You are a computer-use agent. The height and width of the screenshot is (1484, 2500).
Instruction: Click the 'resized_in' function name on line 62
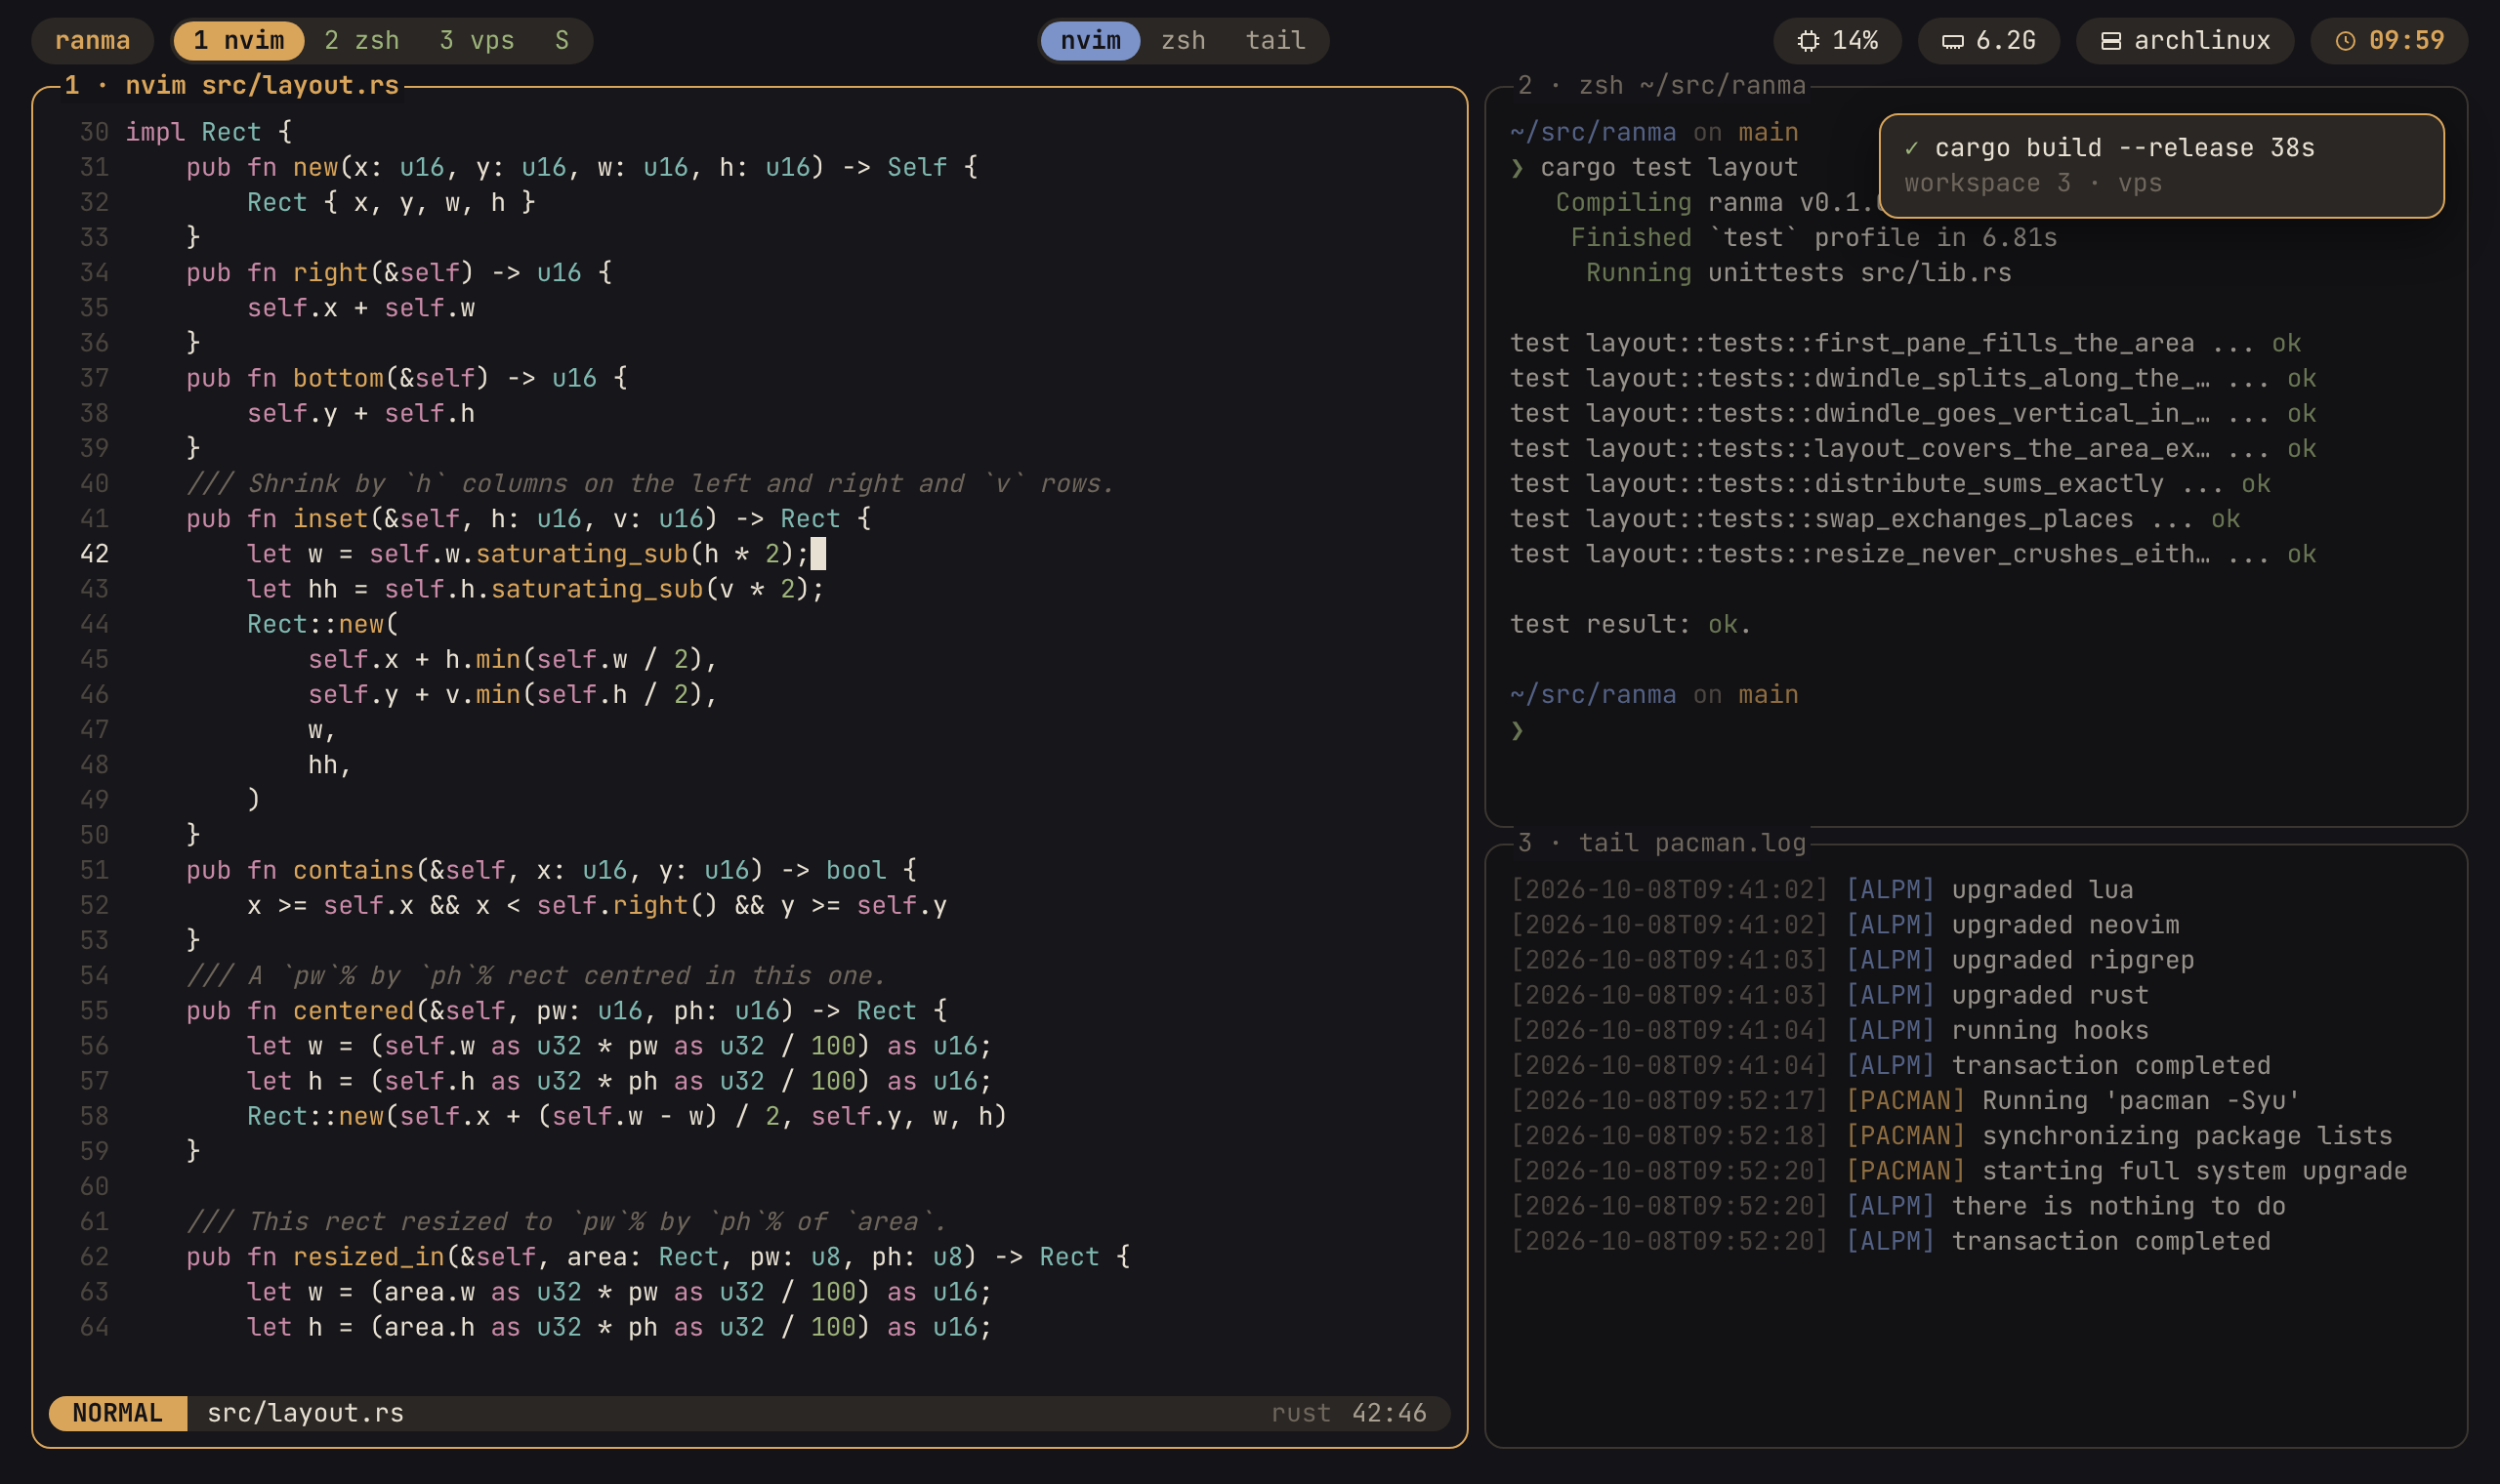(x=369, y=1257)
